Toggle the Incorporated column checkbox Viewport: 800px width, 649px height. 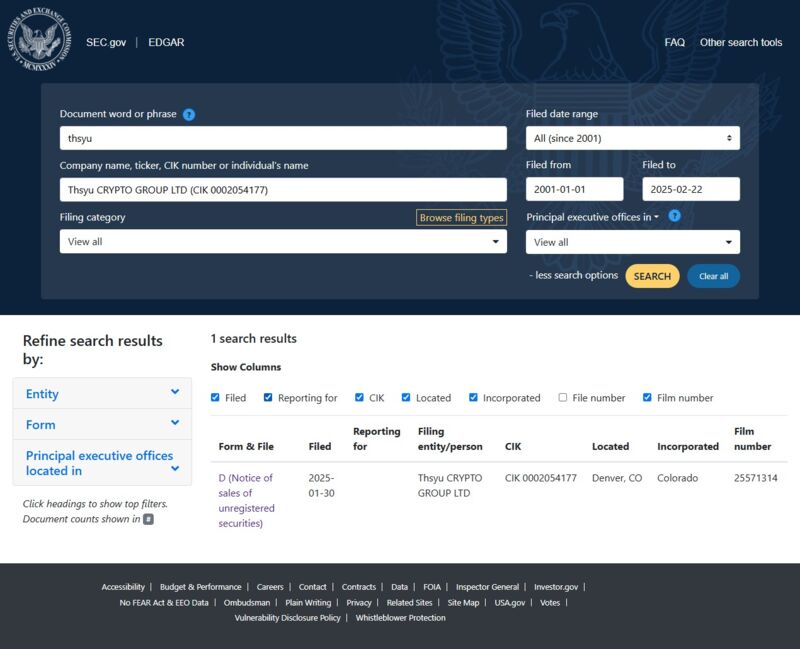pos(473,397)
